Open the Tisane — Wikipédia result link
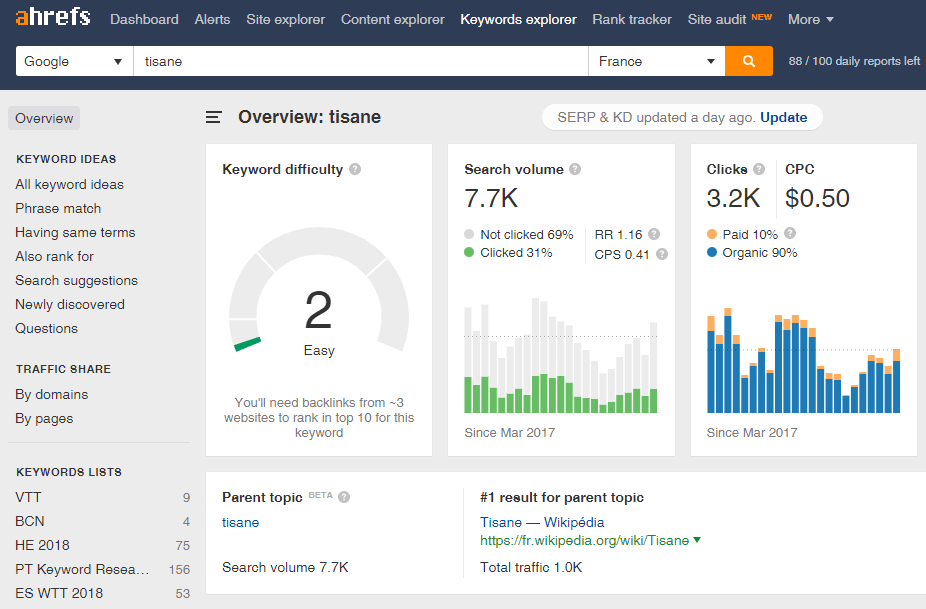Screen dimensions: 926x609 click(542, 522)
